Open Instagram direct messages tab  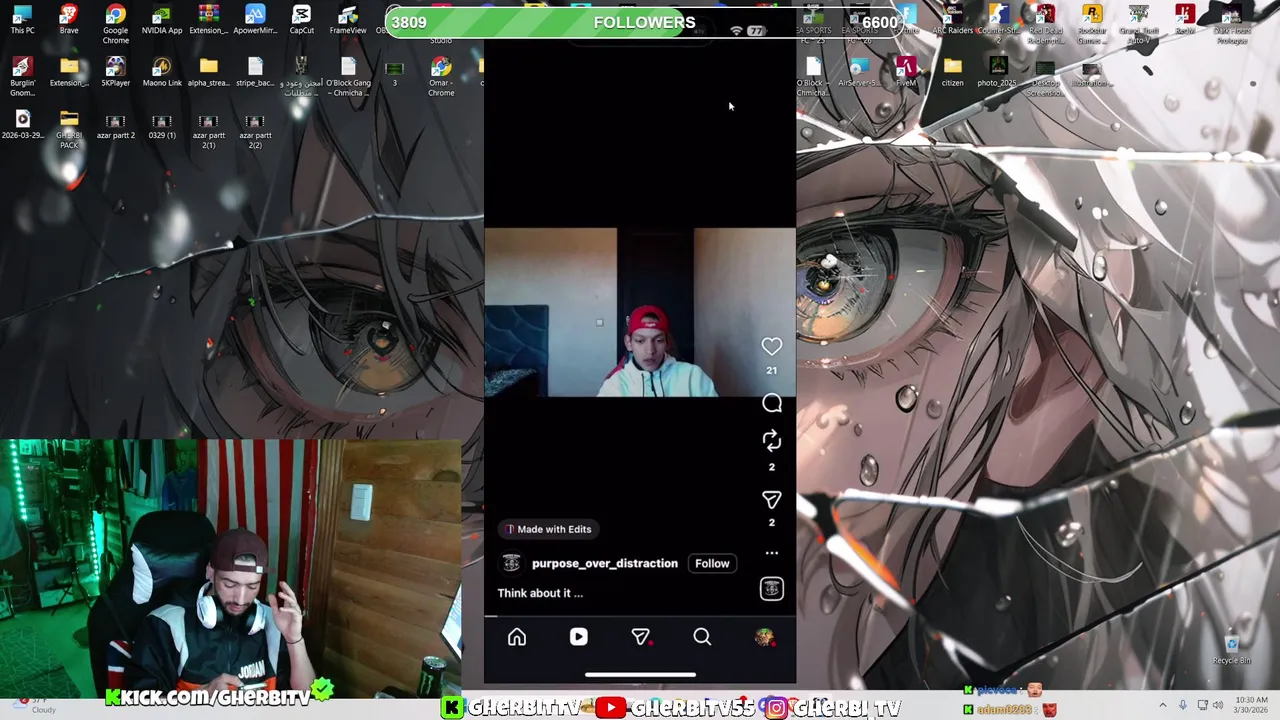click(x=641, y=637)
